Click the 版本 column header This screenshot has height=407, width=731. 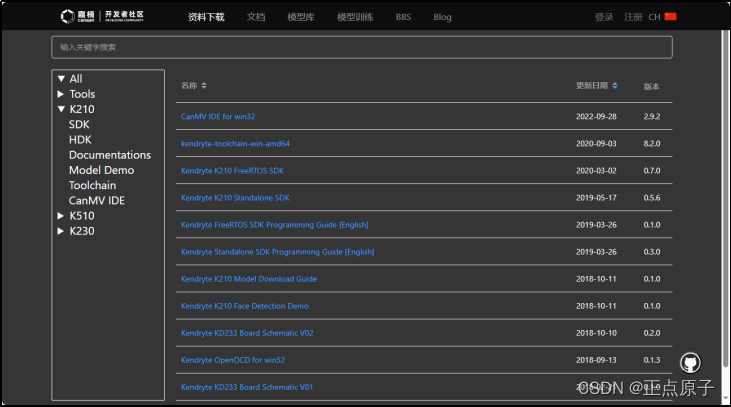(x=651, y=86)
